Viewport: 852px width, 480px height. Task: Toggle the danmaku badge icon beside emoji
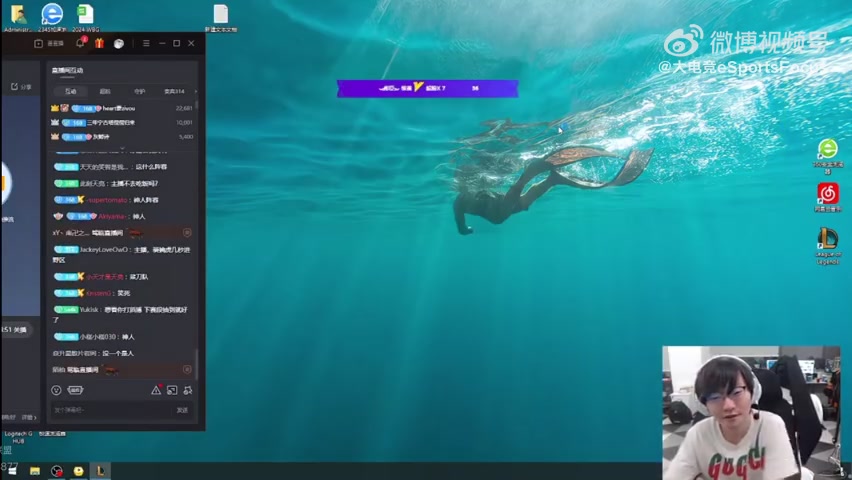75,390
